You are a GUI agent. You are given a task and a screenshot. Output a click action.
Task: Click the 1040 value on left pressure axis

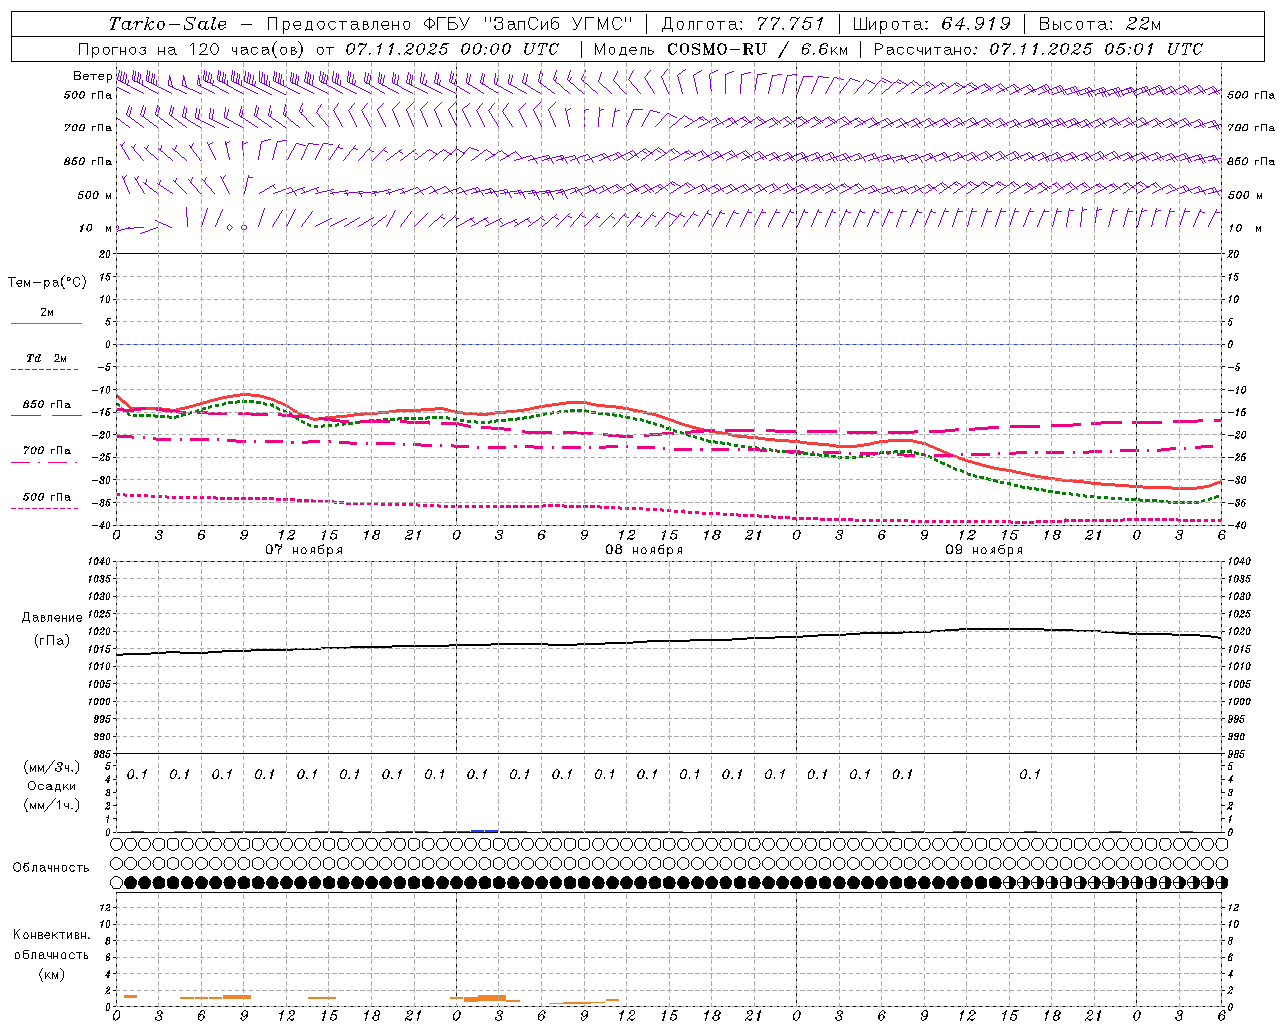(98, 562)
